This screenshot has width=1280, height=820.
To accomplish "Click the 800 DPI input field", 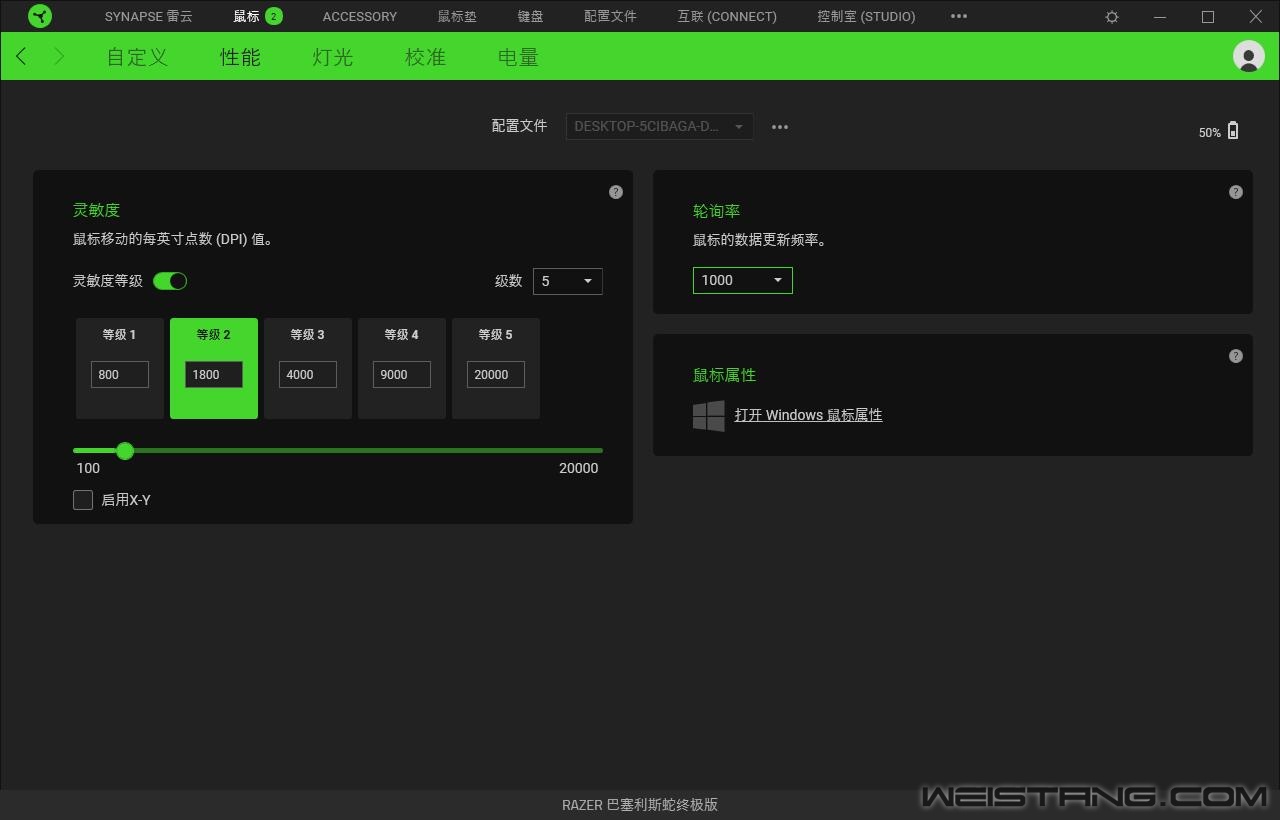I will 120,374.
